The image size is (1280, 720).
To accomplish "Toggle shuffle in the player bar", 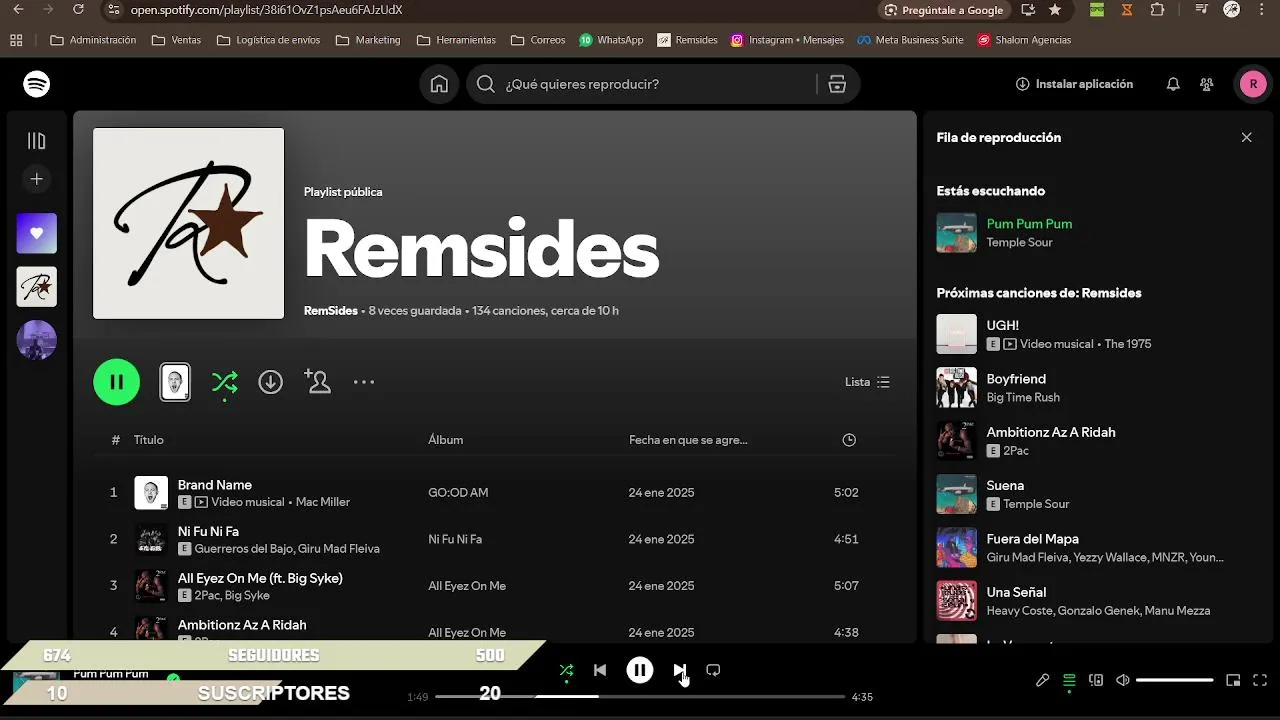I will (566, 670).
